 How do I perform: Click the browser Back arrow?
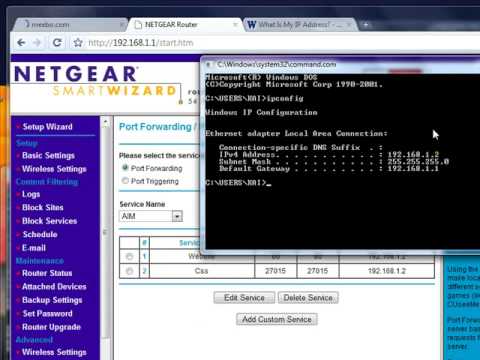21,43
